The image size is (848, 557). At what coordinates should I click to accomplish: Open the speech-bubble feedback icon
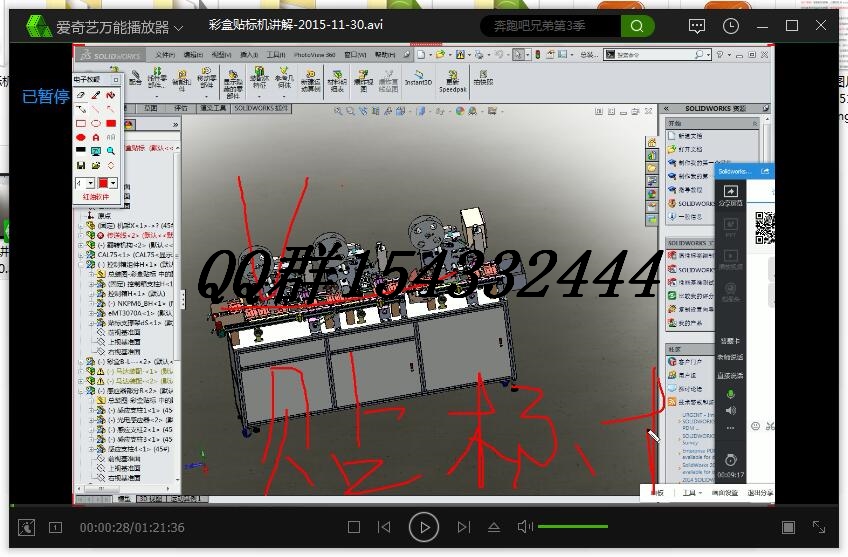[x=697, y=26]
